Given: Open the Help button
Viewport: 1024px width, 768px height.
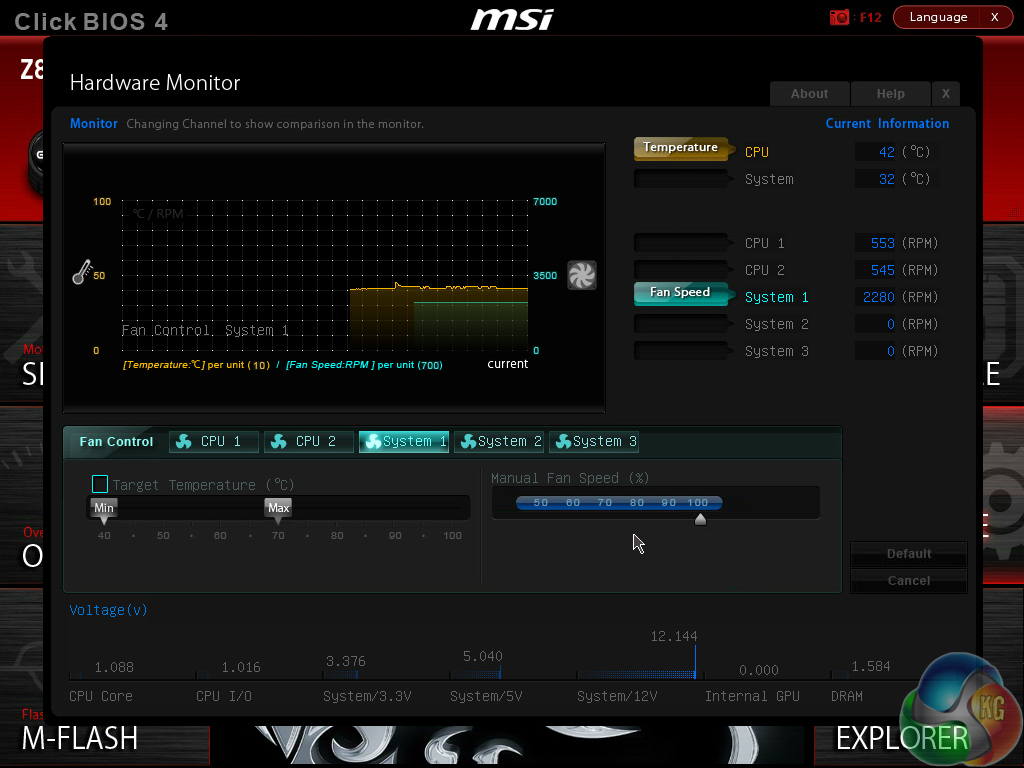Looking at the screenshot, I should coord(891,93).
